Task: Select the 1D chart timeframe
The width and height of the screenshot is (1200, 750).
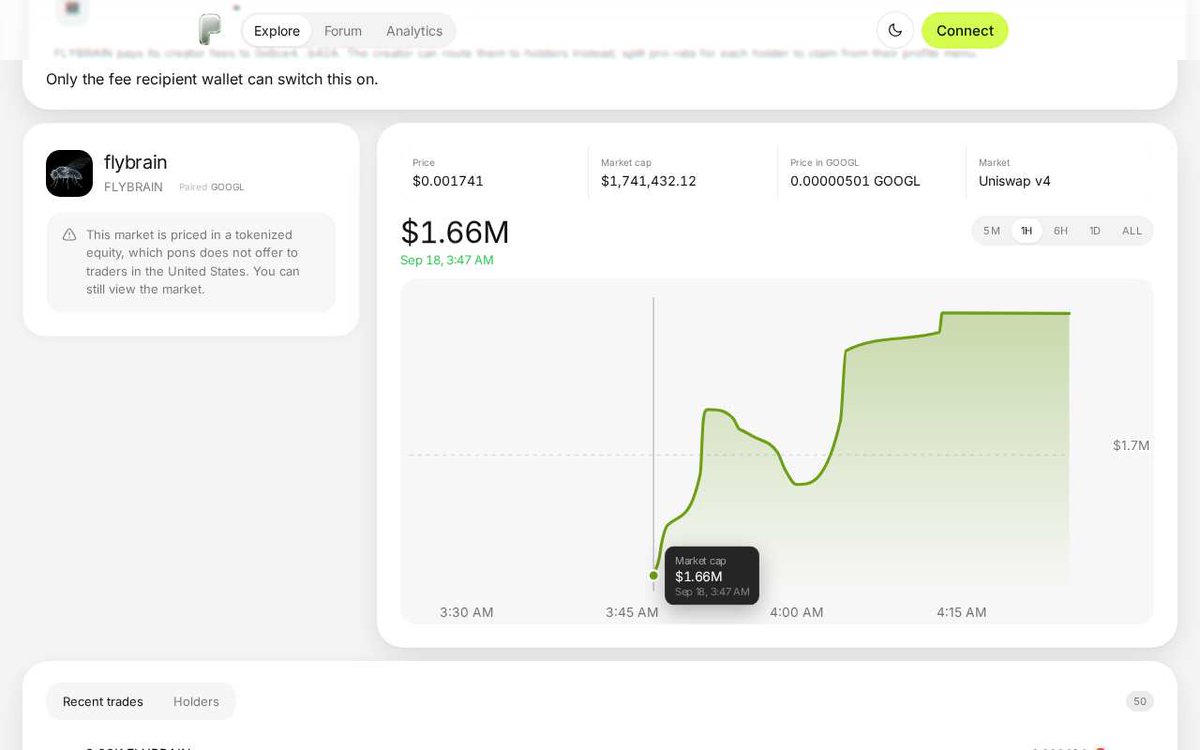Action: tap(1095, 231)
